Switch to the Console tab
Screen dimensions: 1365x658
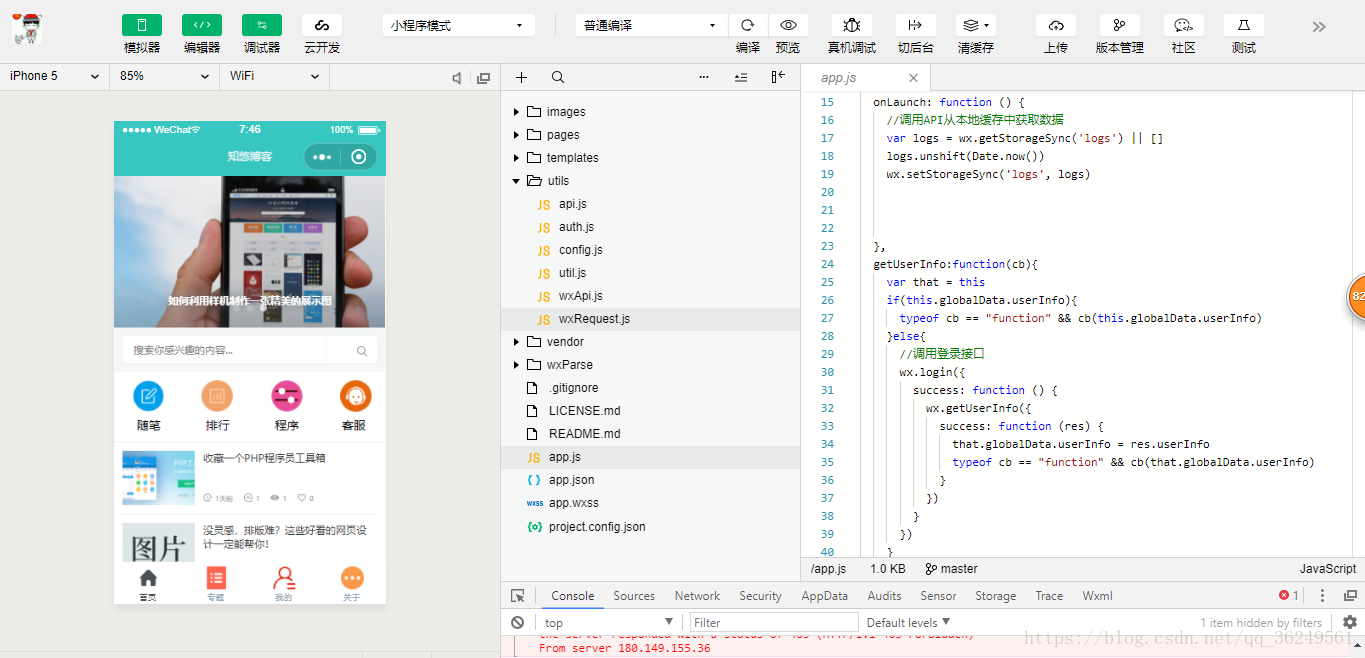[573, 596]
